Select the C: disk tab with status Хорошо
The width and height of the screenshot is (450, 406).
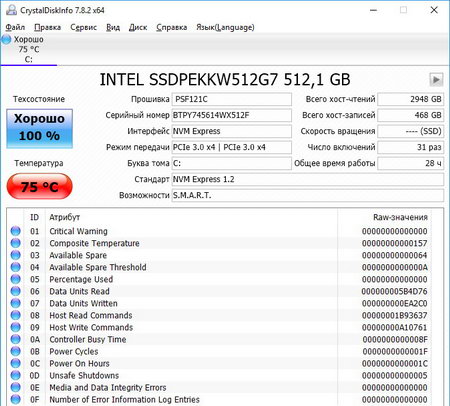(29, 49)
